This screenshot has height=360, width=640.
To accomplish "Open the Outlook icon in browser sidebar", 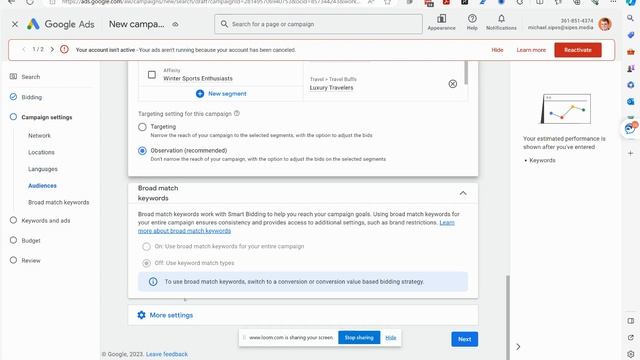I will coord(631,102).
